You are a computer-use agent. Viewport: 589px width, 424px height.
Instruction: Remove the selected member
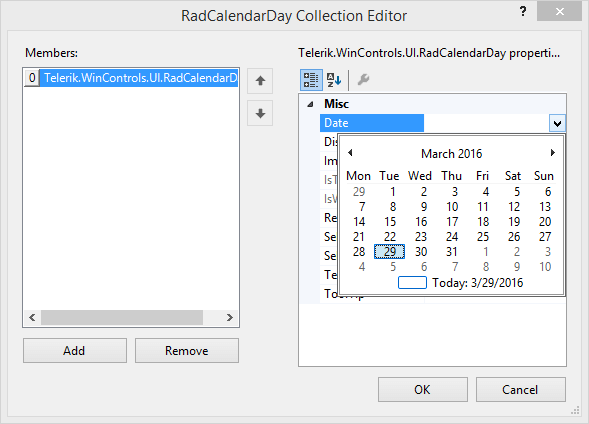click(187, 350)
